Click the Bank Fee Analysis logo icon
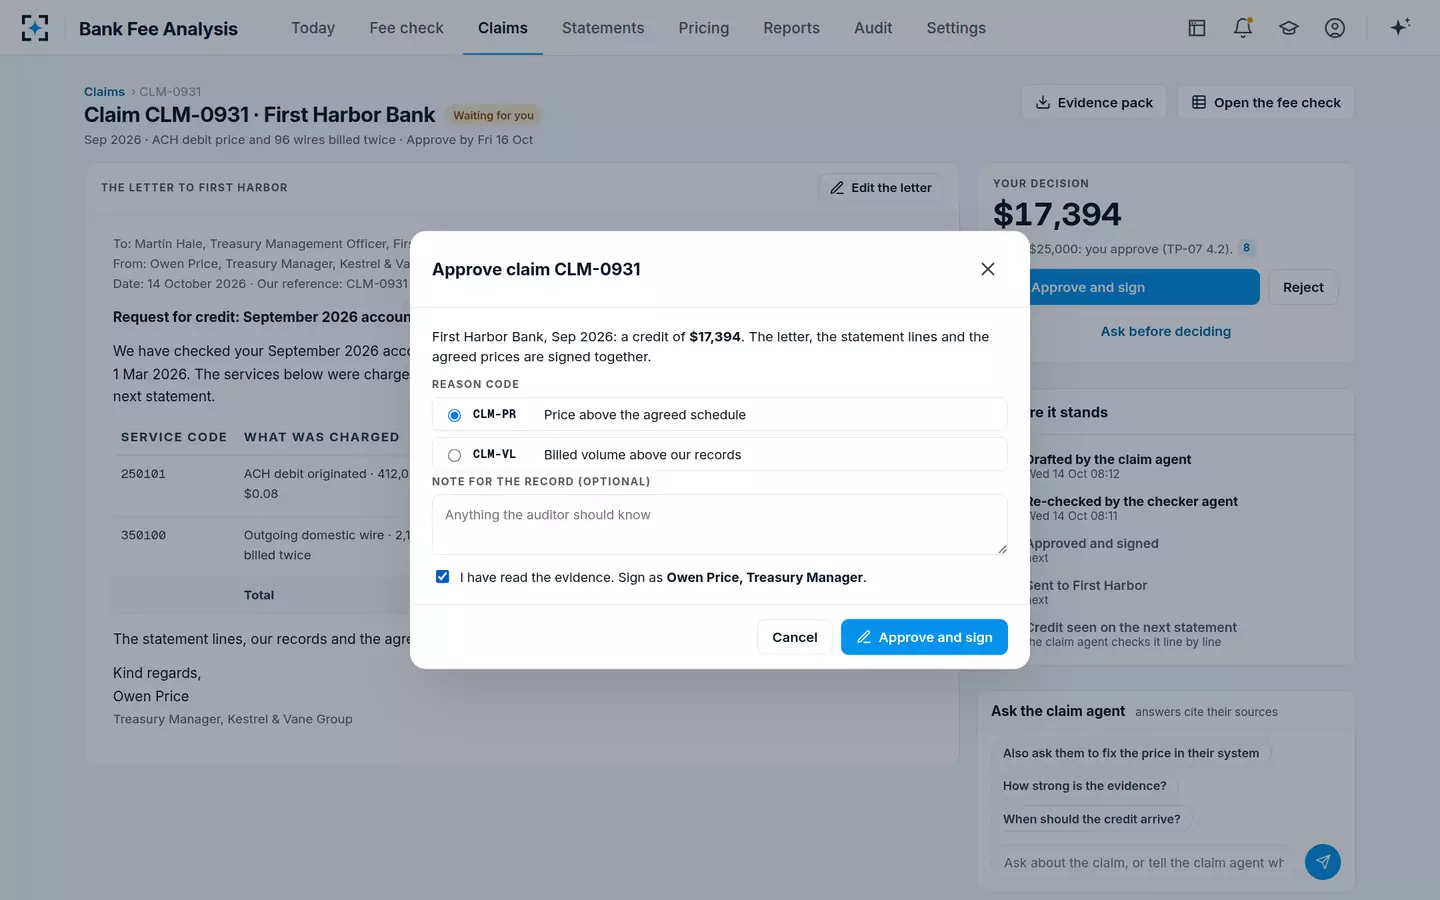This screenshot has height=900, width=1440. (35, 28)
